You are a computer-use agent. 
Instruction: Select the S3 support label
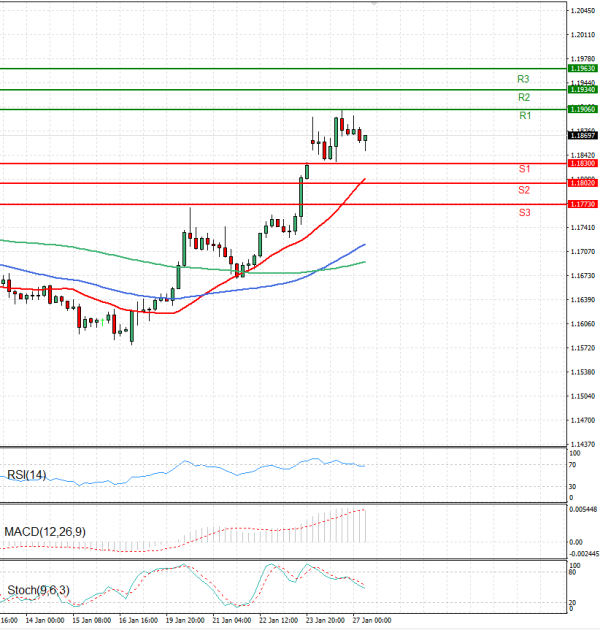(x=524, y=213)
